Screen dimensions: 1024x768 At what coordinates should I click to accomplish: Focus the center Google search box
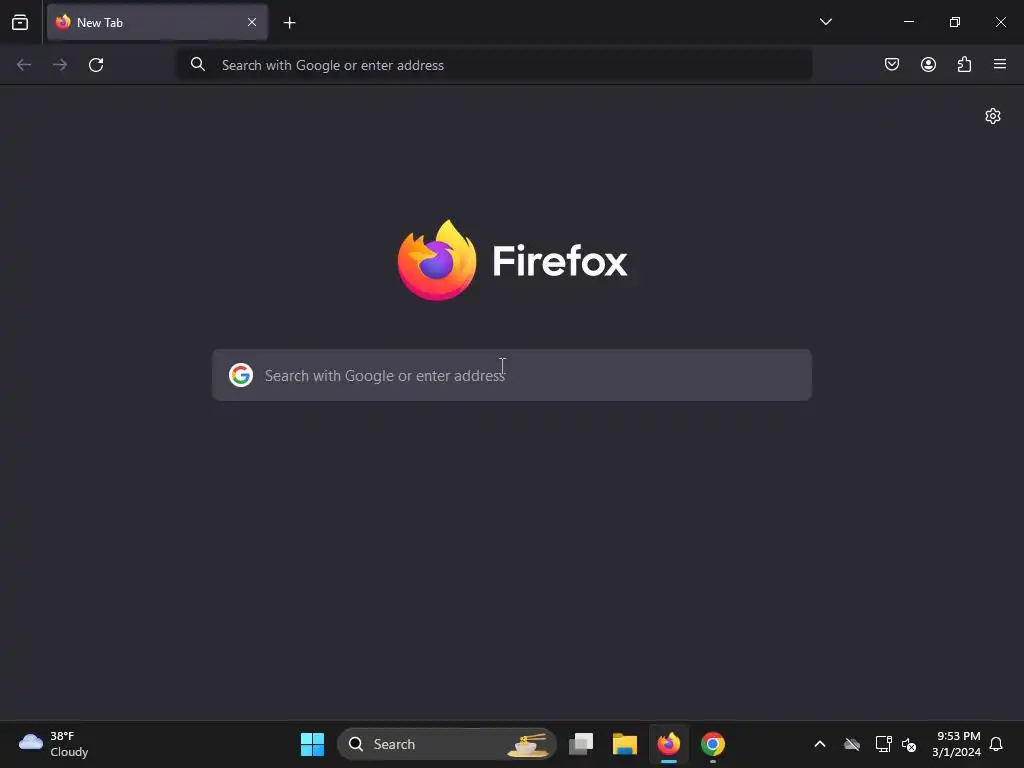tap(512, 375)
